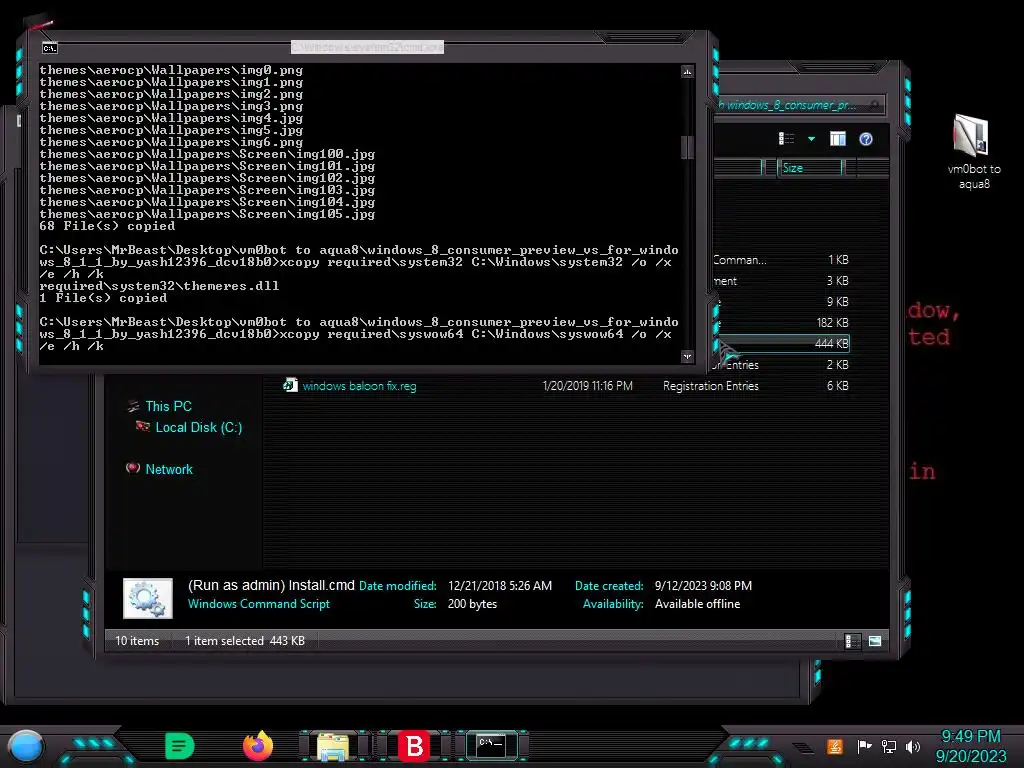1024x768 pixels.
Task: Open Action Center flag tray icon
Action: click(x=864, y=746)
